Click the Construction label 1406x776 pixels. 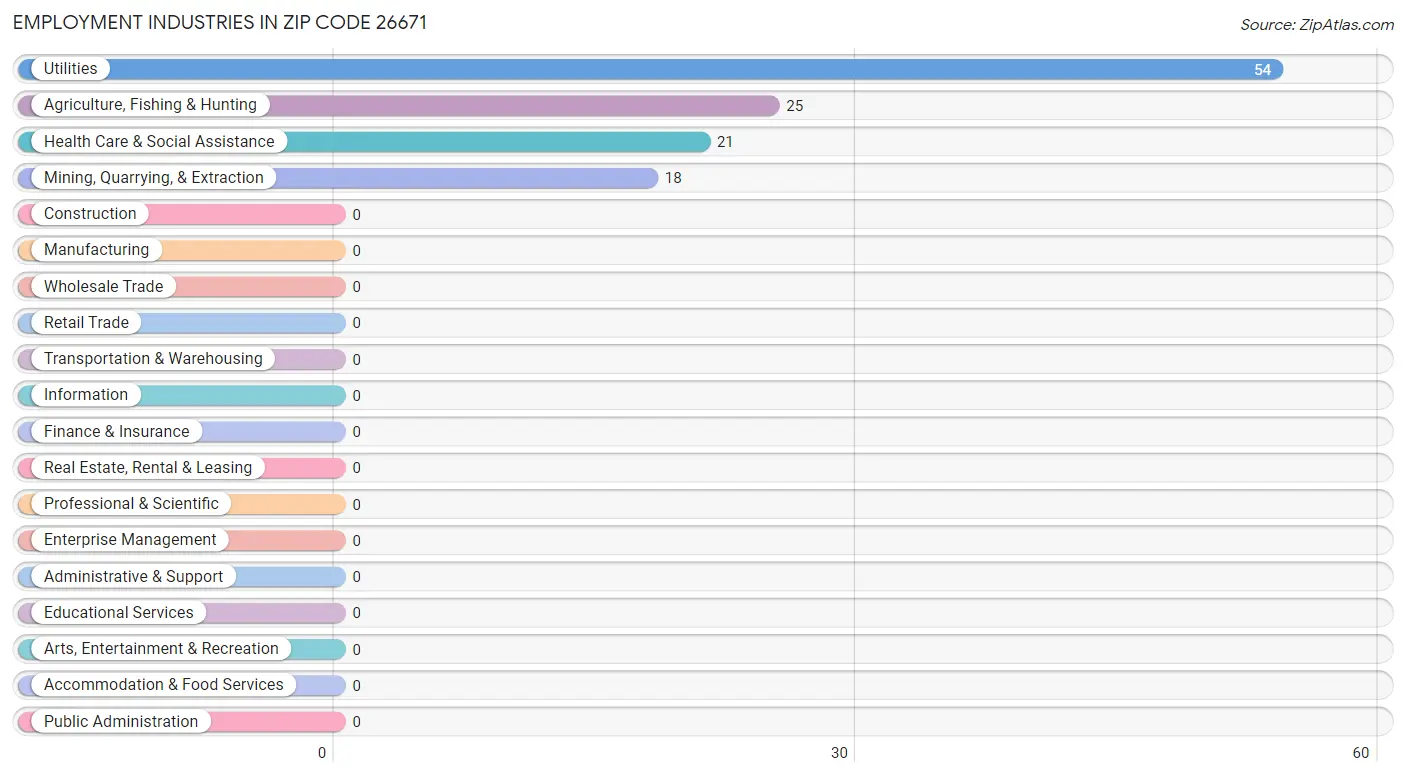90,214
